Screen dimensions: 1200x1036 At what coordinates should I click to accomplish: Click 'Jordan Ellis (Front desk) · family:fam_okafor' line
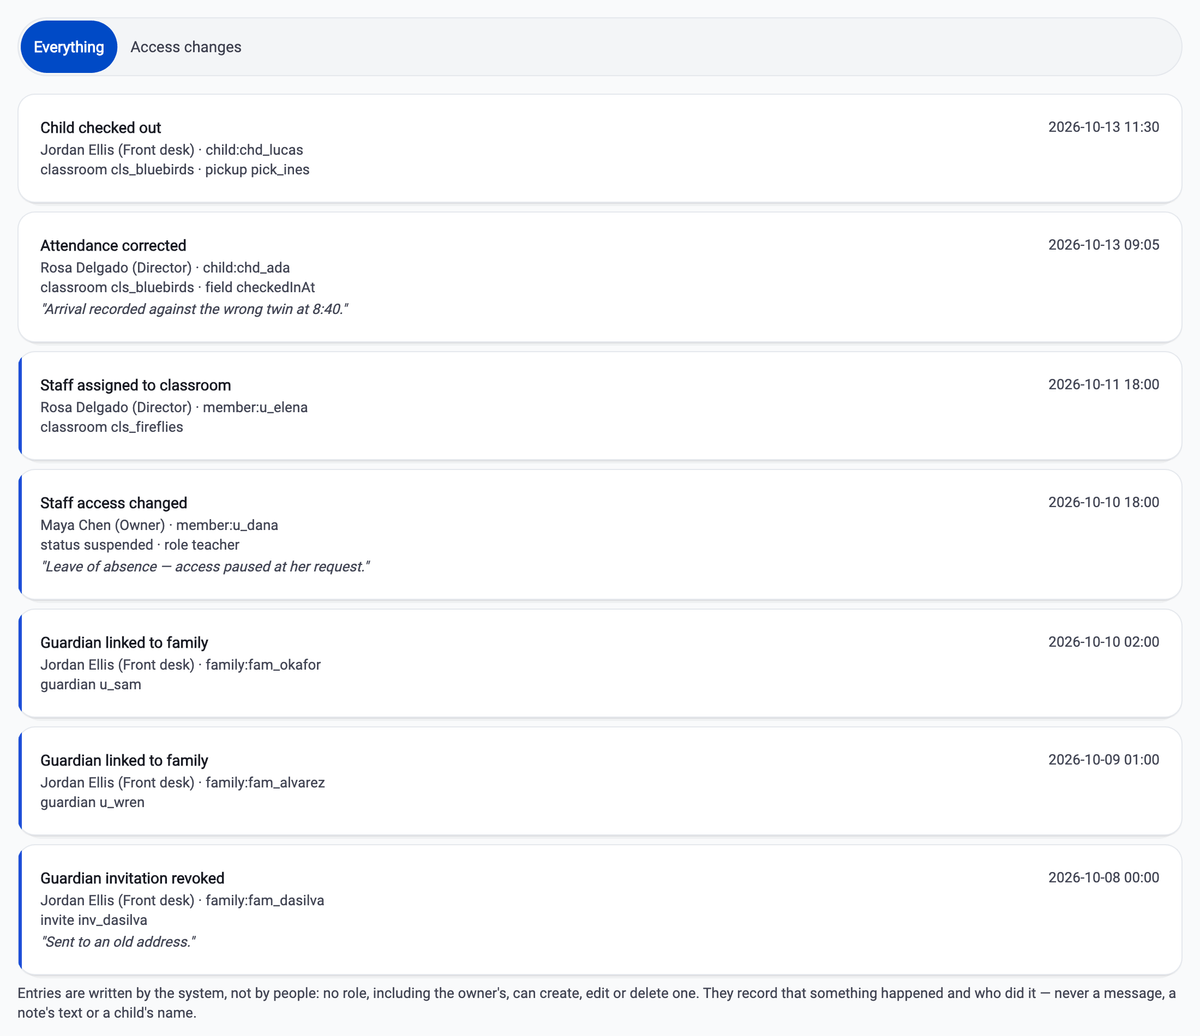(x=181, y=666)
